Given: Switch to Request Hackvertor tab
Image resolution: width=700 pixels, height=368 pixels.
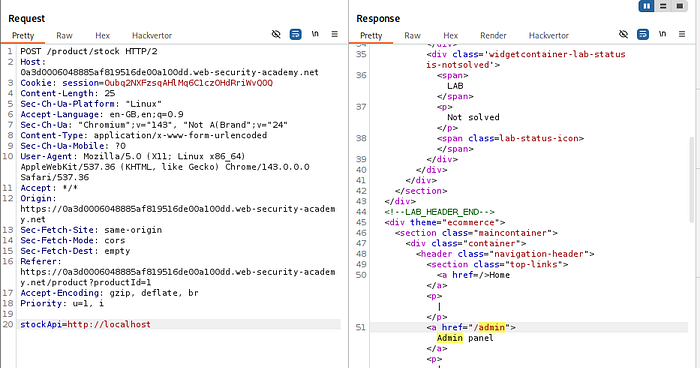Looking at the screenshot, I should click(152, 36).
